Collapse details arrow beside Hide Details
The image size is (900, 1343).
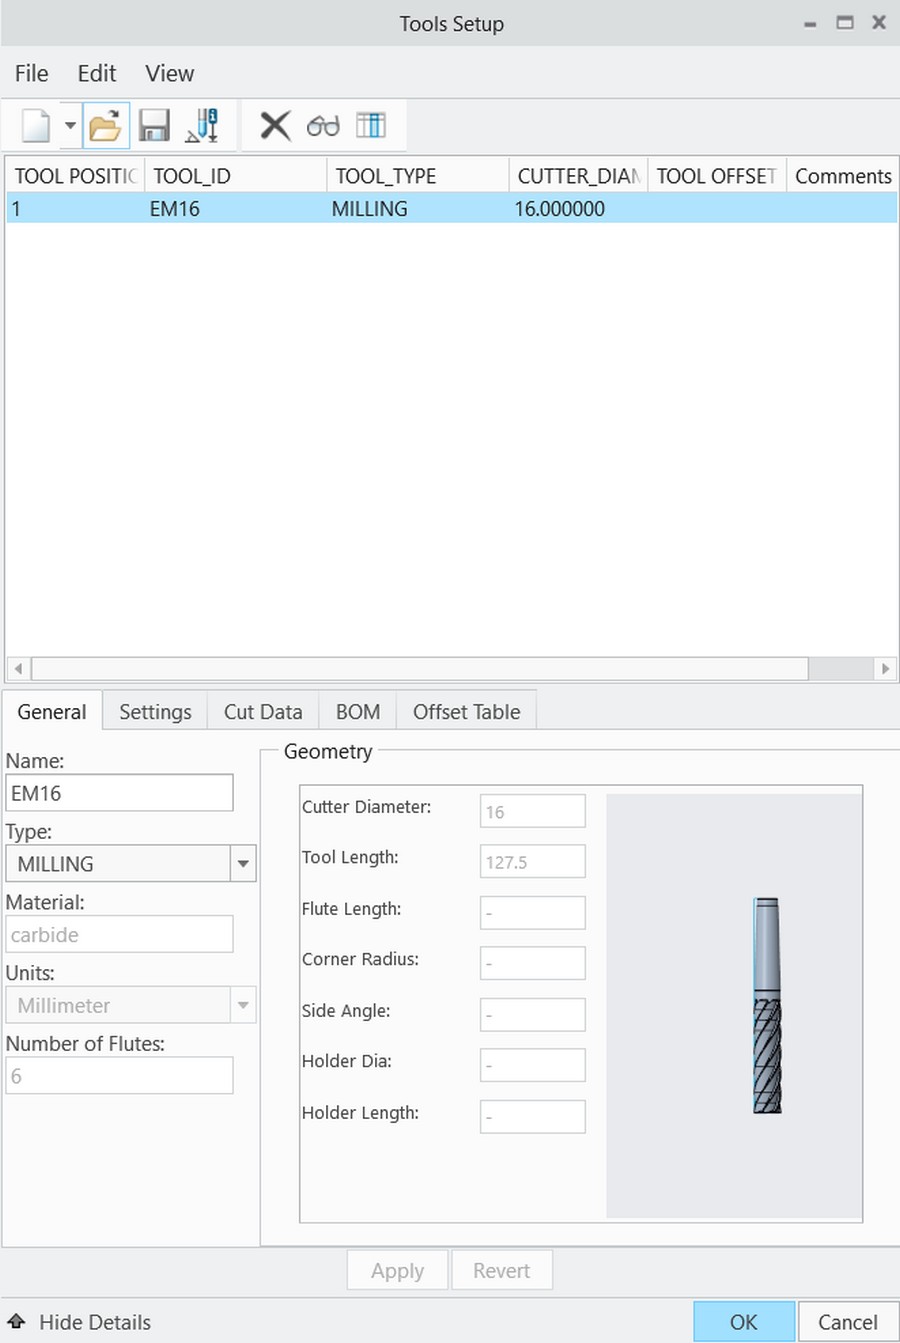click(x=17, y=1321)
